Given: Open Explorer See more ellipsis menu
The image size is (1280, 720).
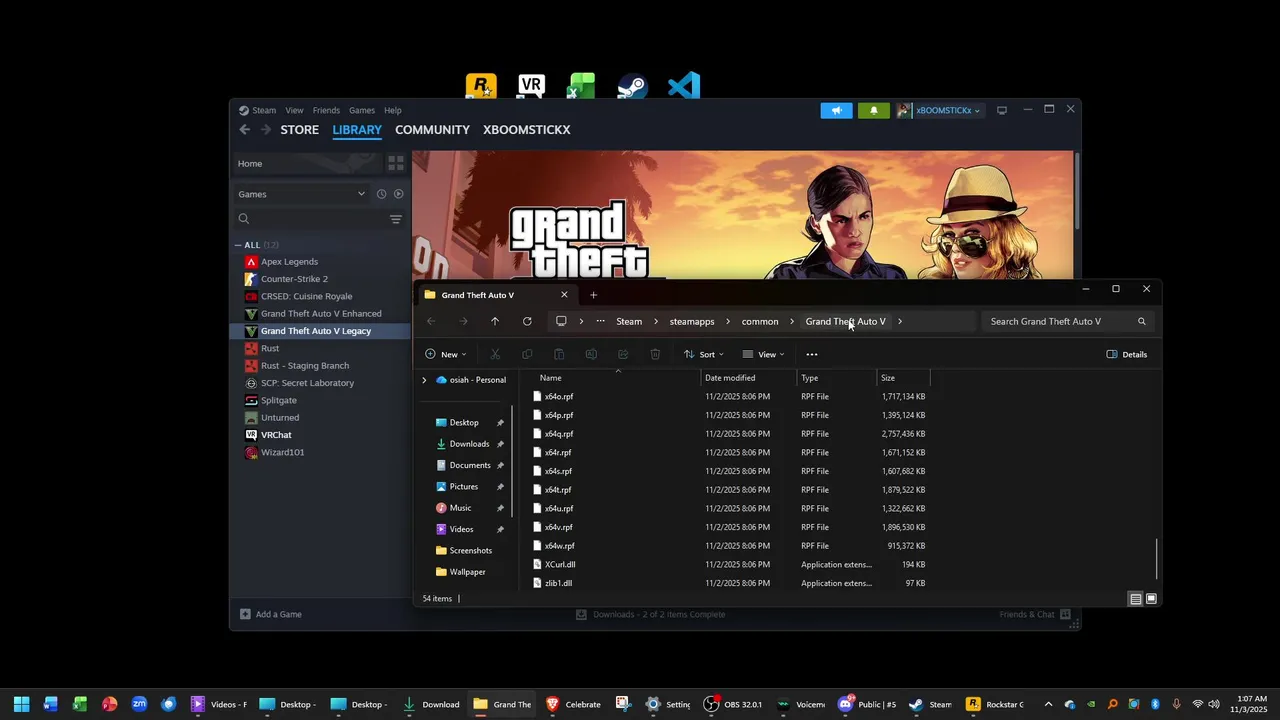Looking at the screenshot, I should click(812, 354).
